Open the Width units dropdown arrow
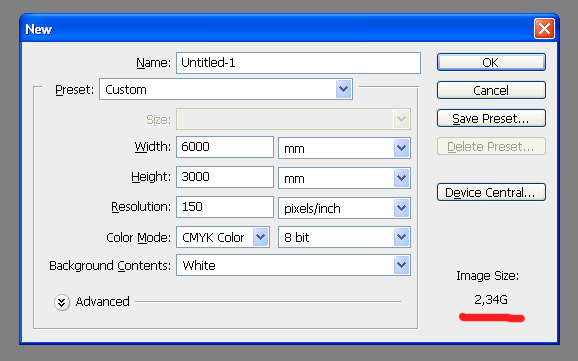Screen dimensions: 578x361 tap(401, 148)
